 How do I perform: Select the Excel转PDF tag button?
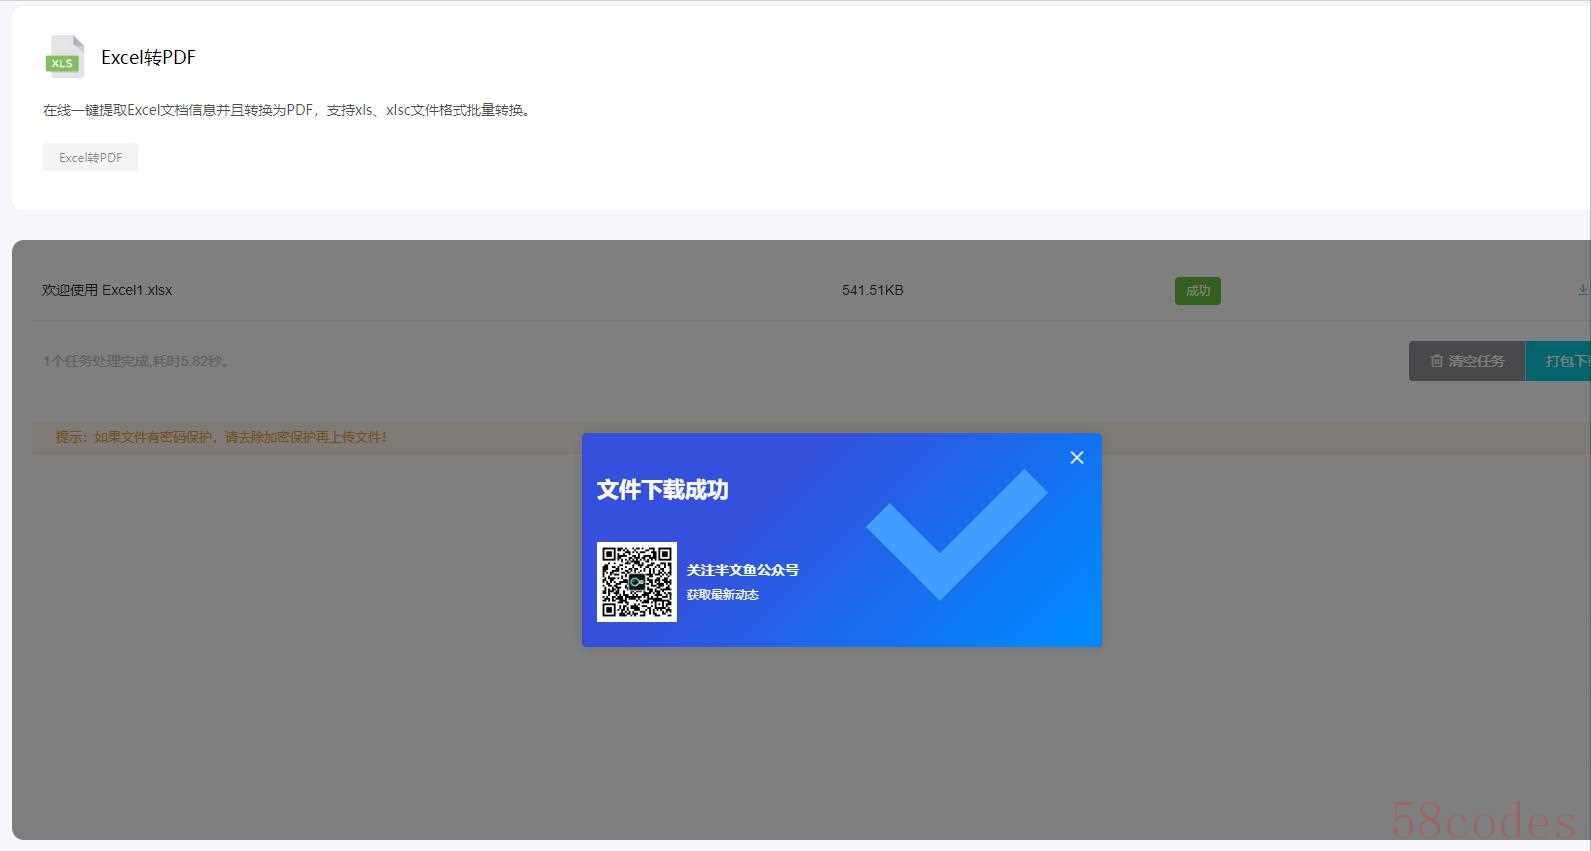(90, 157)
